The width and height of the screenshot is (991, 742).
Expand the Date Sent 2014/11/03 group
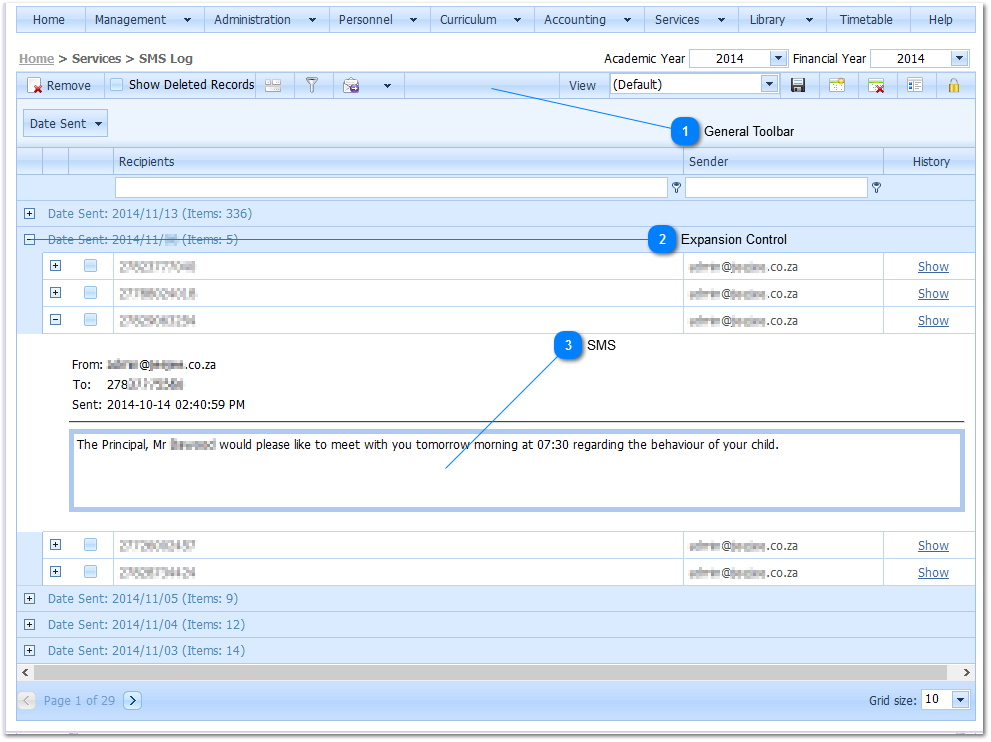click(30, 650)
